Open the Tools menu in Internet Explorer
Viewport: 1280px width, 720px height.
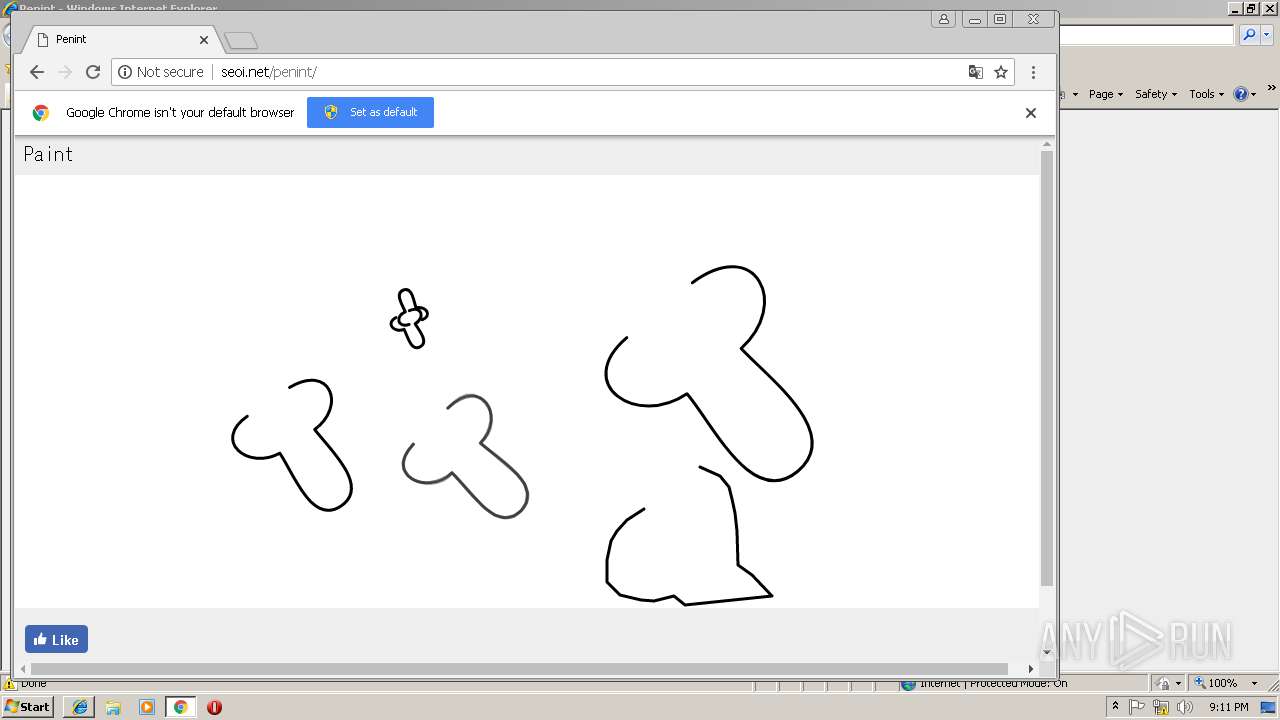coord(1206,94)
